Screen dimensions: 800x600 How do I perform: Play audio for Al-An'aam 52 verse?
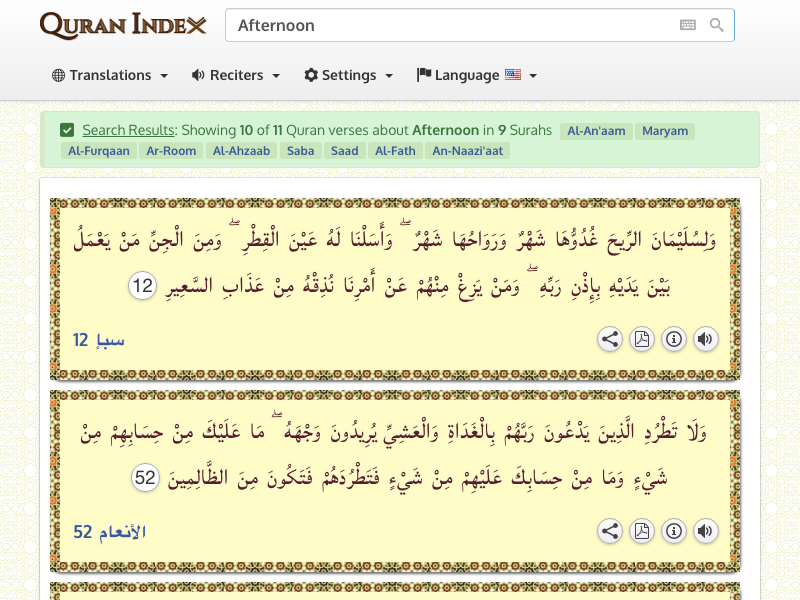[706, 531]
